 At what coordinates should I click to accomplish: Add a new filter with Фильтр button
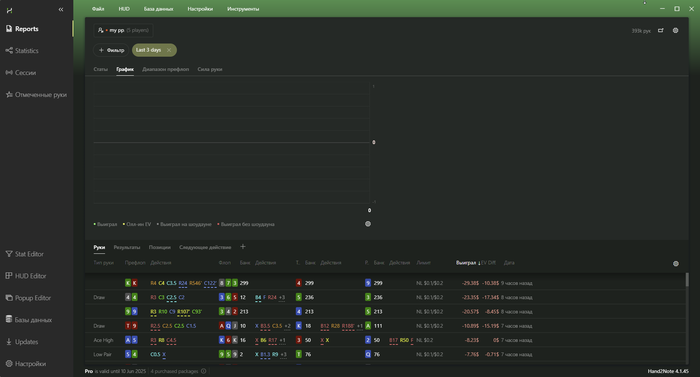click(x=111, y=50)
